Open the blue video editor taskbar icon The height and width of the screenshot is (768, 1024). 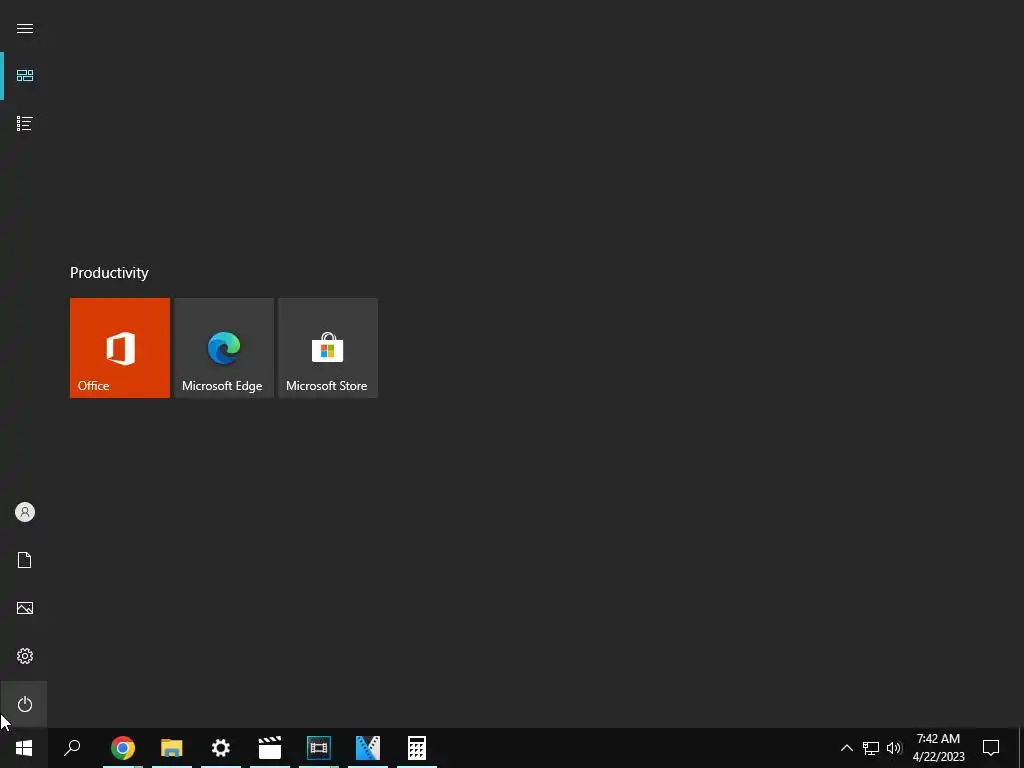(368, 748)
